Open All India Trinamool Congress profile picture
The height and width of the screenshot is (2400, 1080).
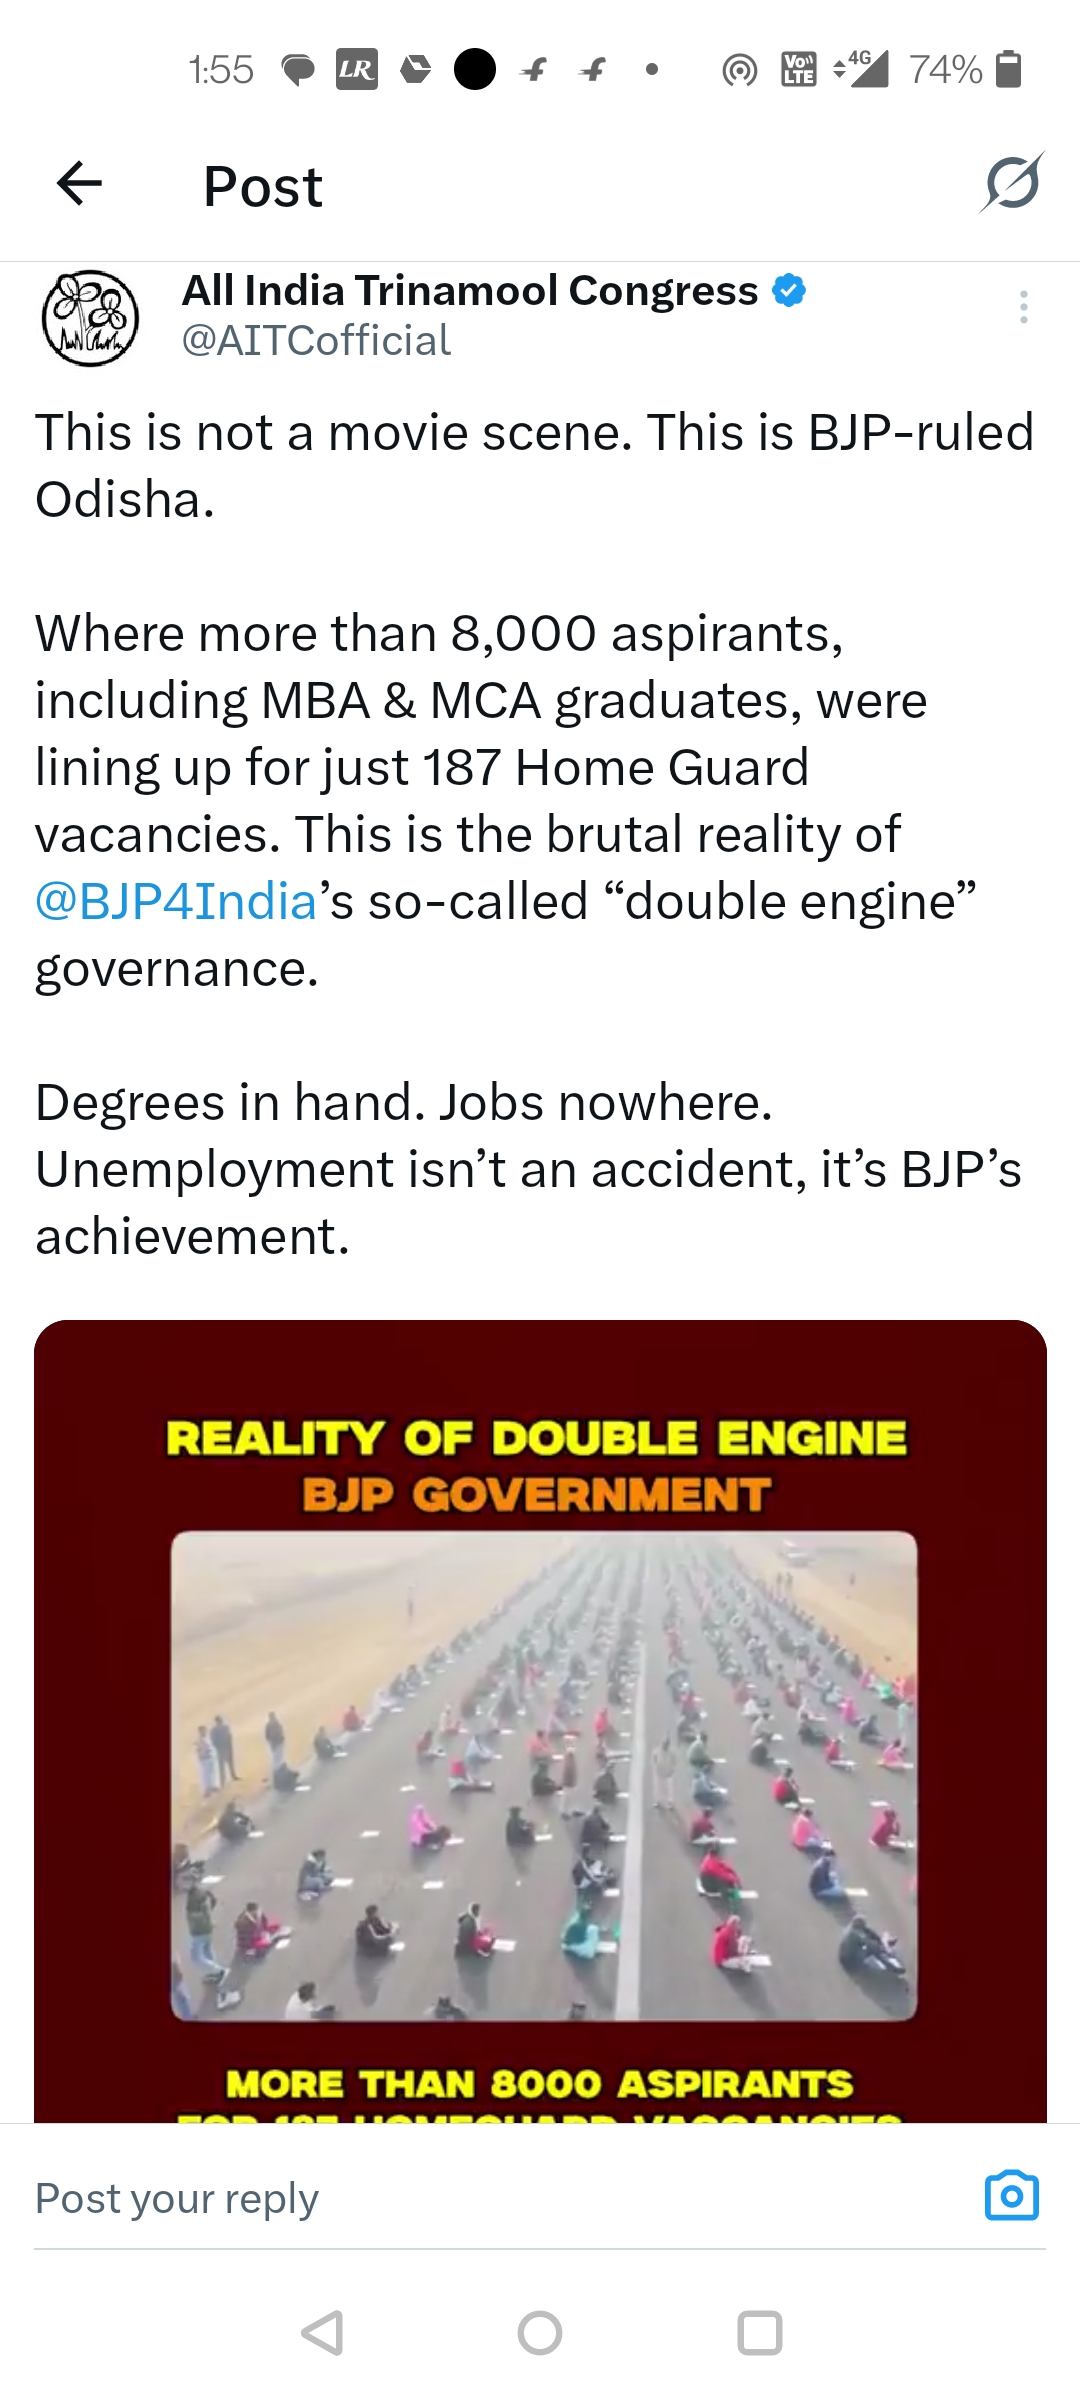pyautogui.click(x=90, y=318)
